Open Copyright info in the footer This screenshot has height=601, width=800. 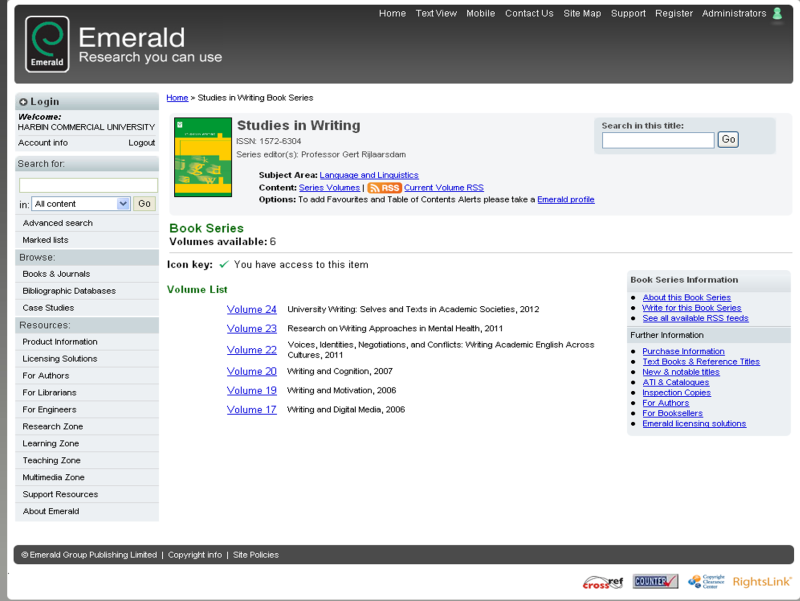[195, 555]
